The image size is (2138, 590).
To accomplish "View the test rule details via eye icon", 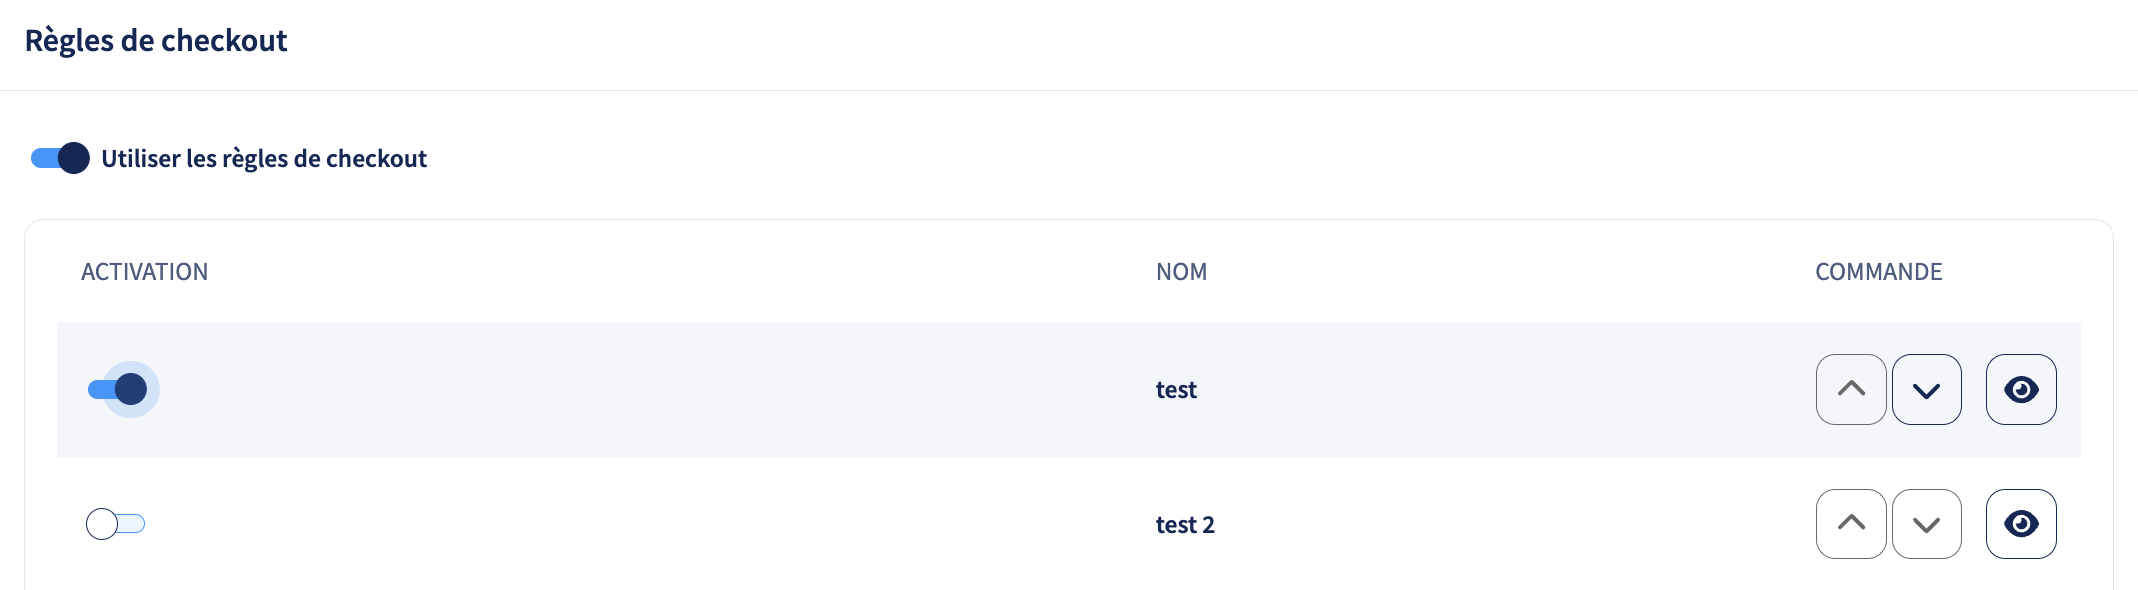I will pyautogui.click(x=2021, y=389).
